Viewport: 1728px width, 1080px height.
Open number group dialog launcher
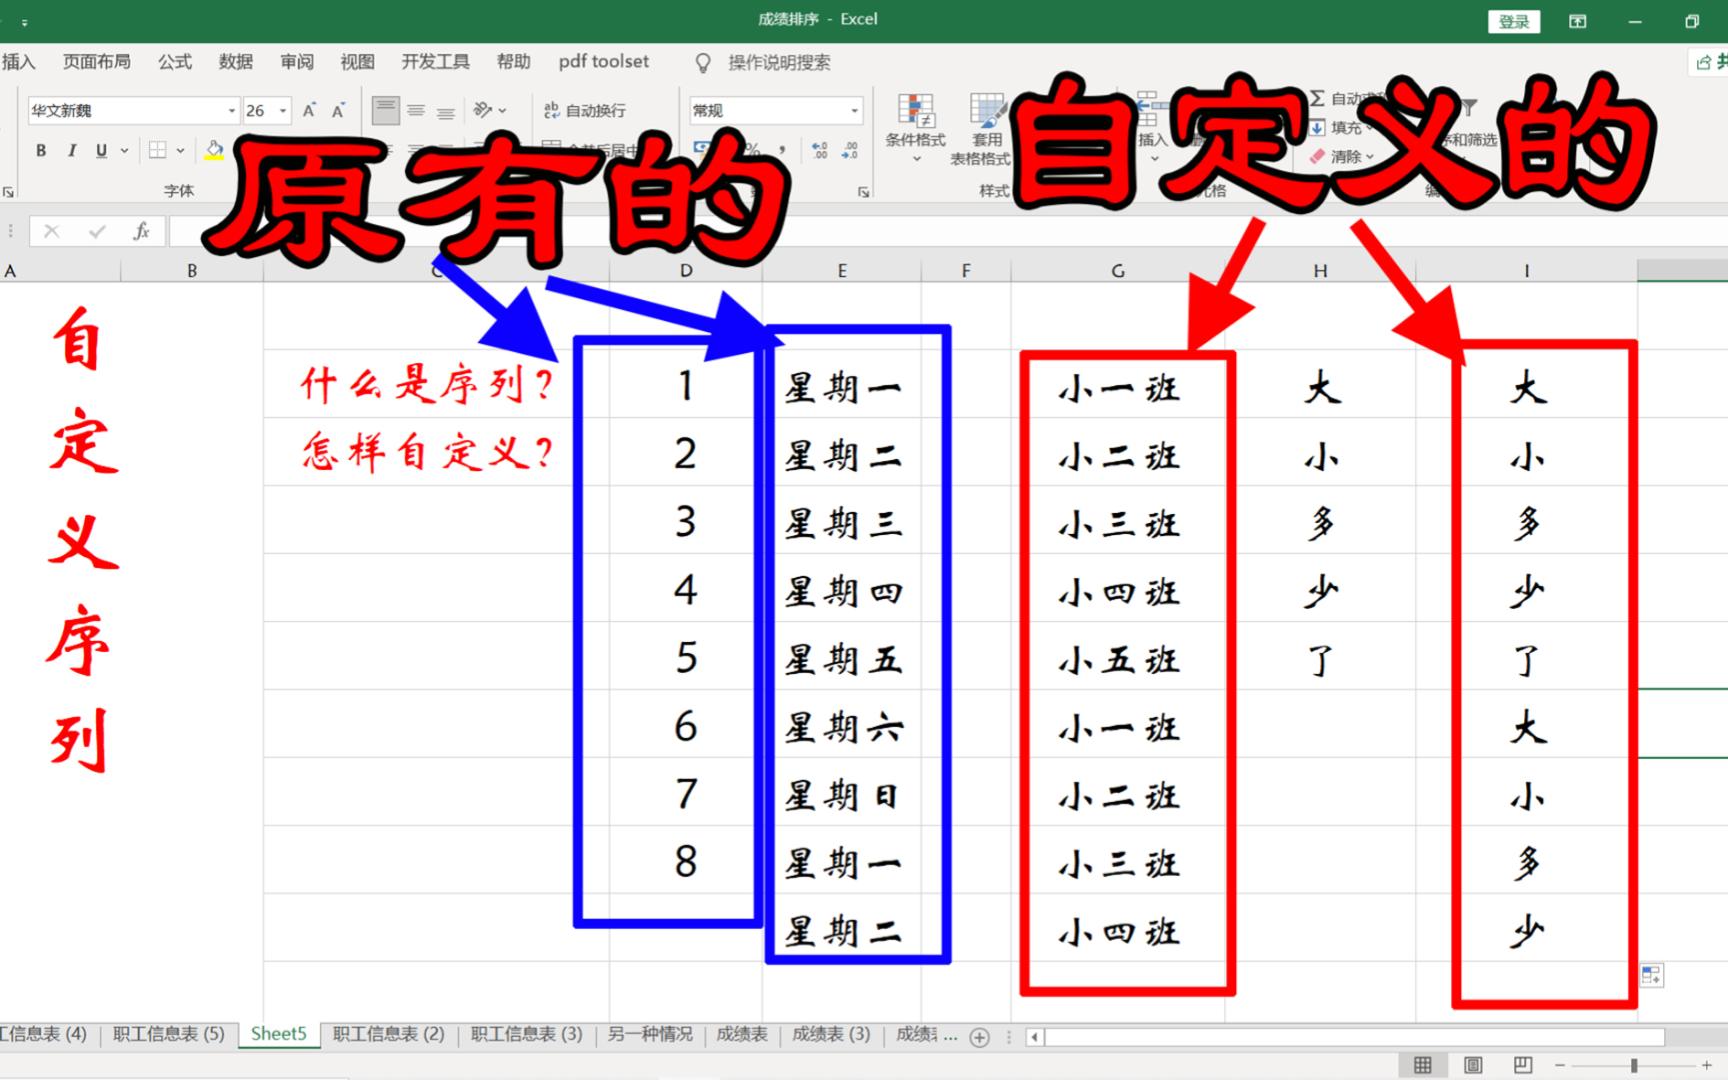click(x=863, y=191)
